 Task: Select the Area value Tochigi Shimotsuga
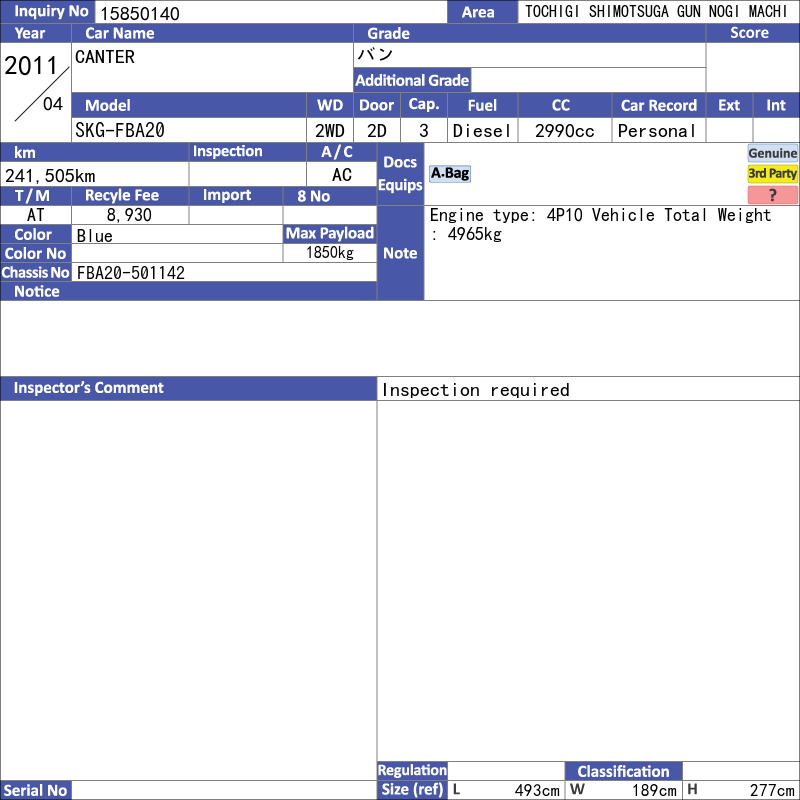657,13
